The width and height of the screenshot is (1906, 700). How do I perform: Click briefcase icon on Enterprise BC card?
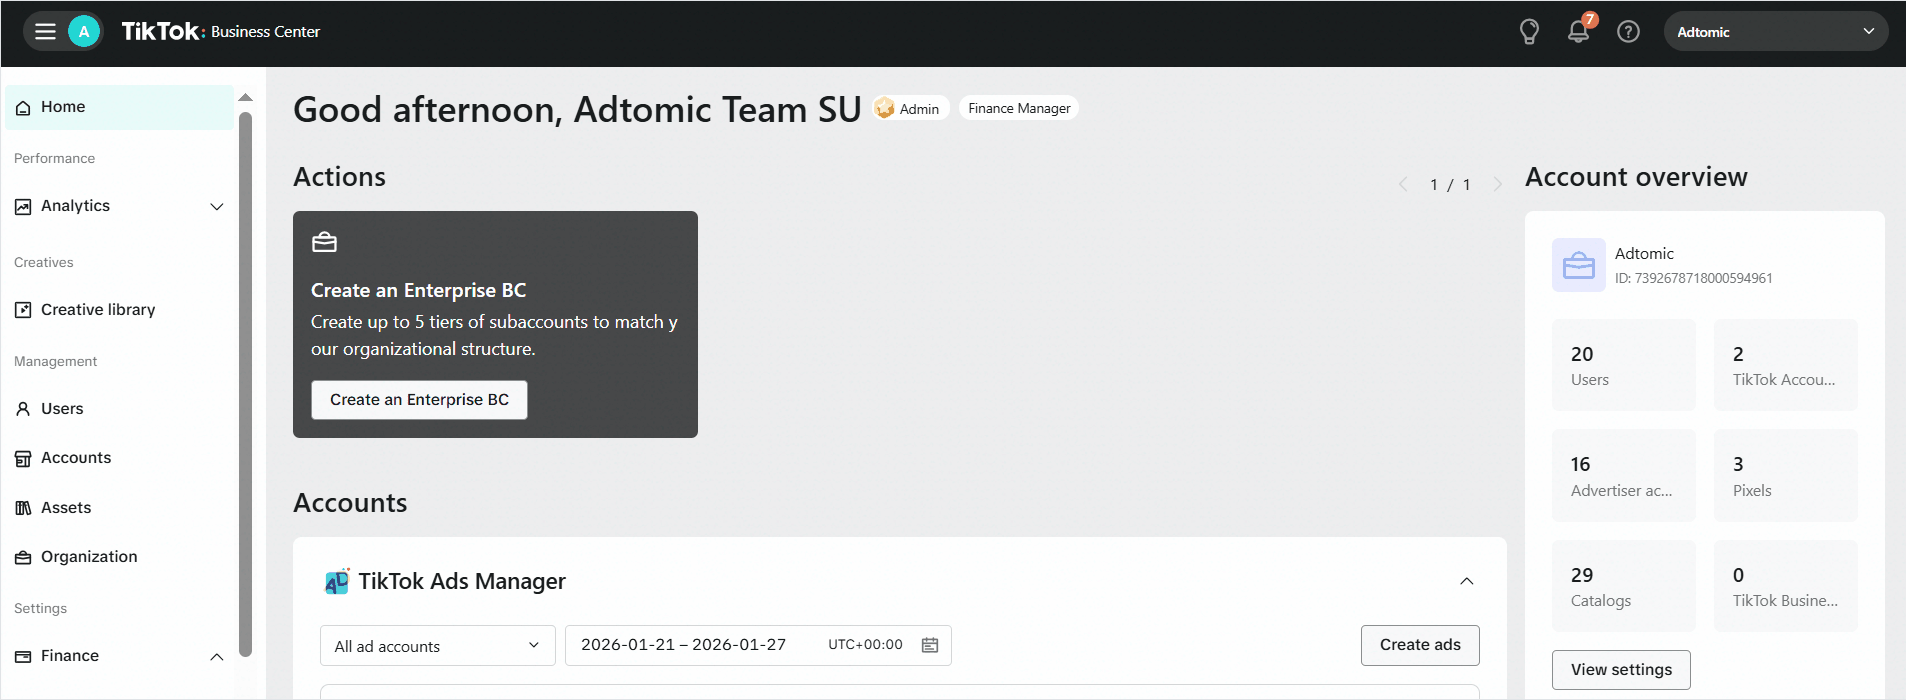click(324, 242)
